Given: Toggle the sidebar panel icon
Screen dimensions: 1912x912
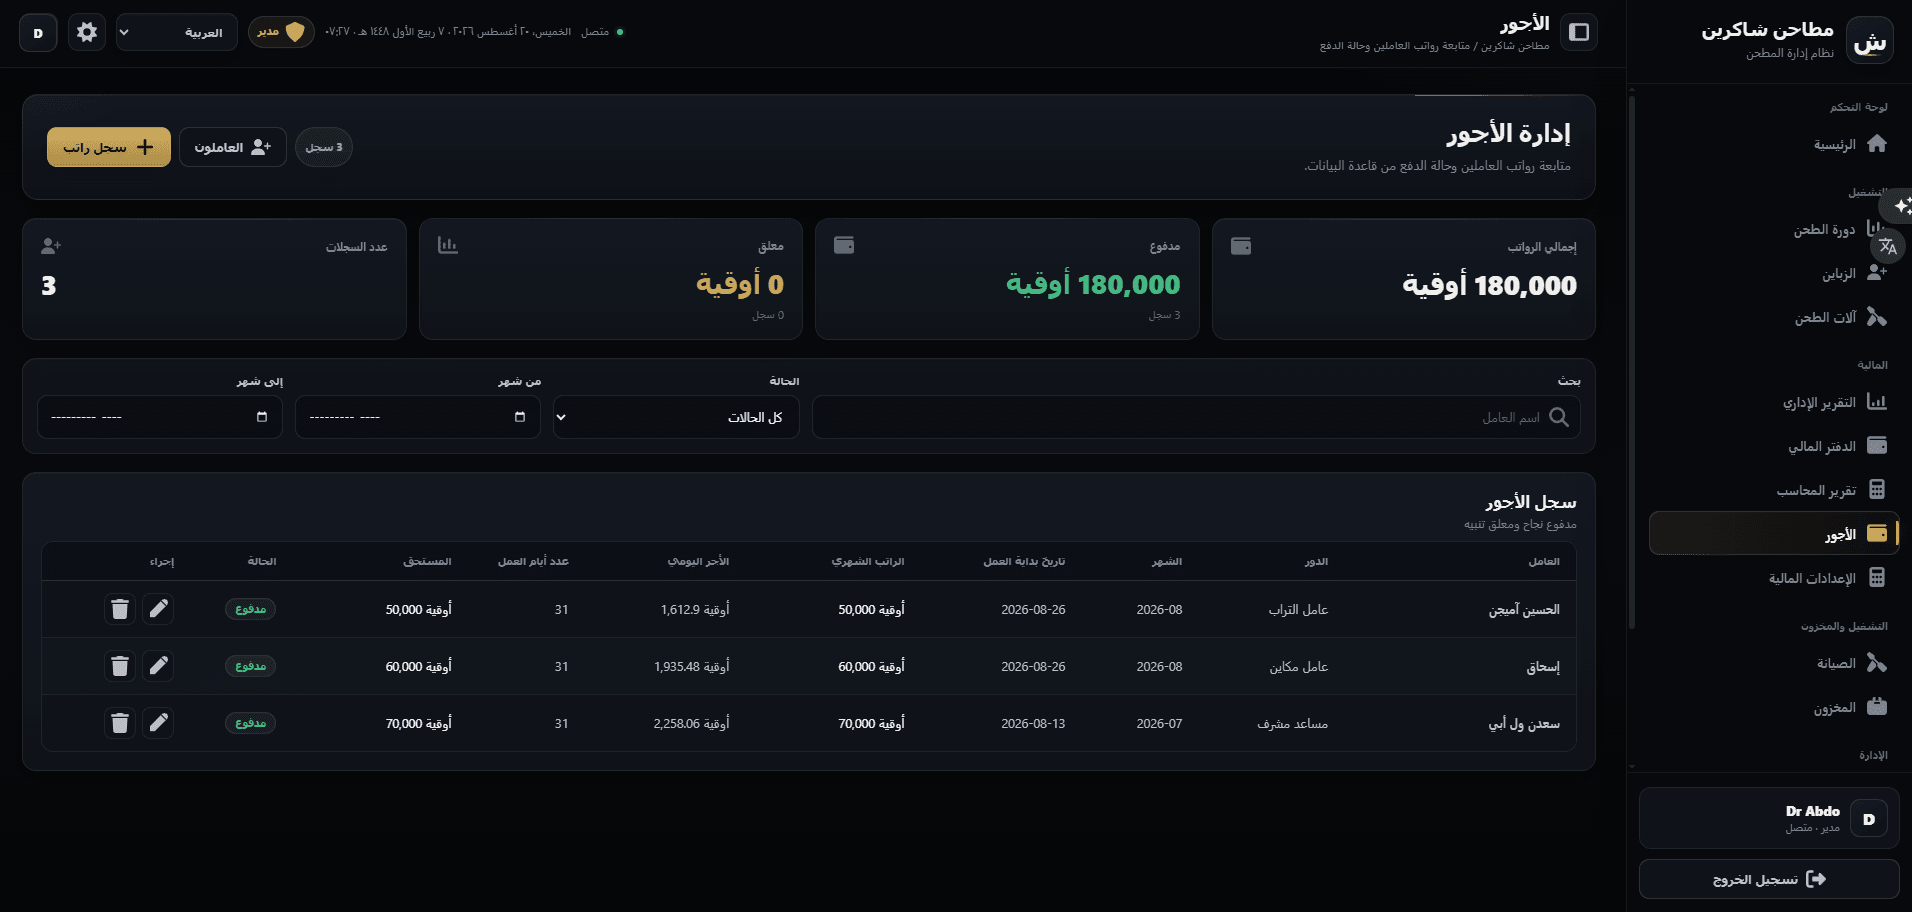Looking at the screenshot, I should (1579, 32).
